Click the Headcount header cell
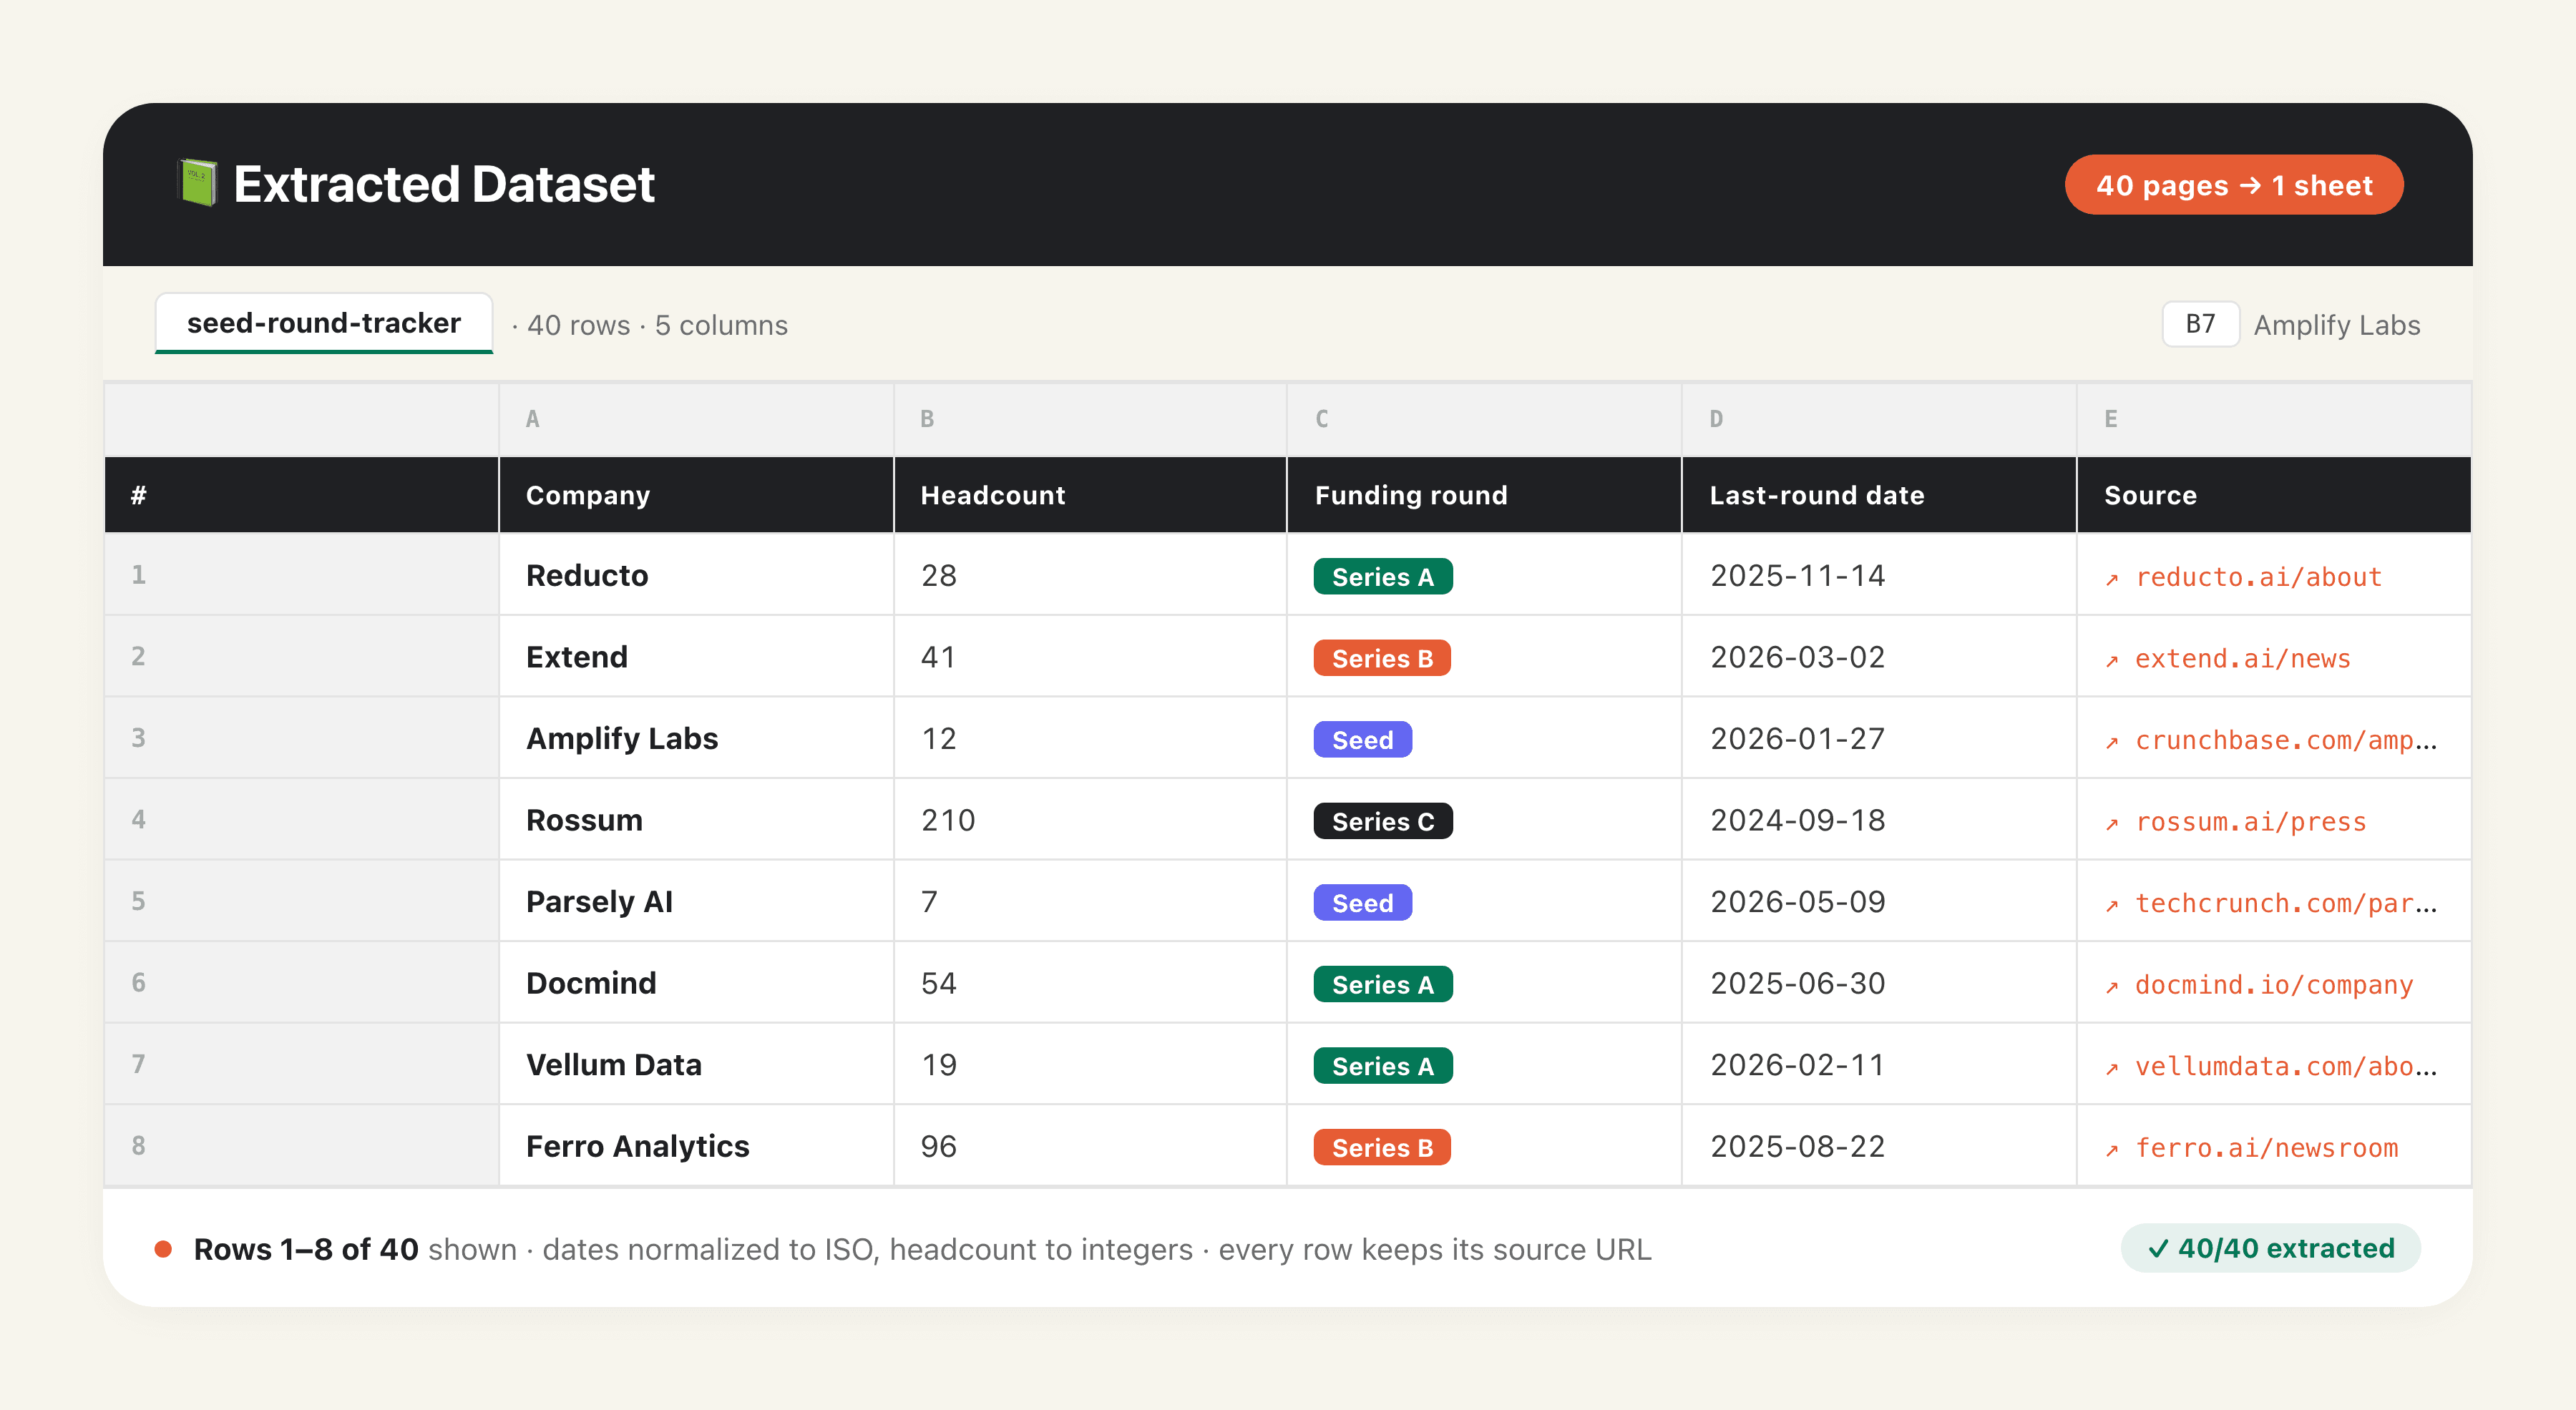 [1090, 495]
